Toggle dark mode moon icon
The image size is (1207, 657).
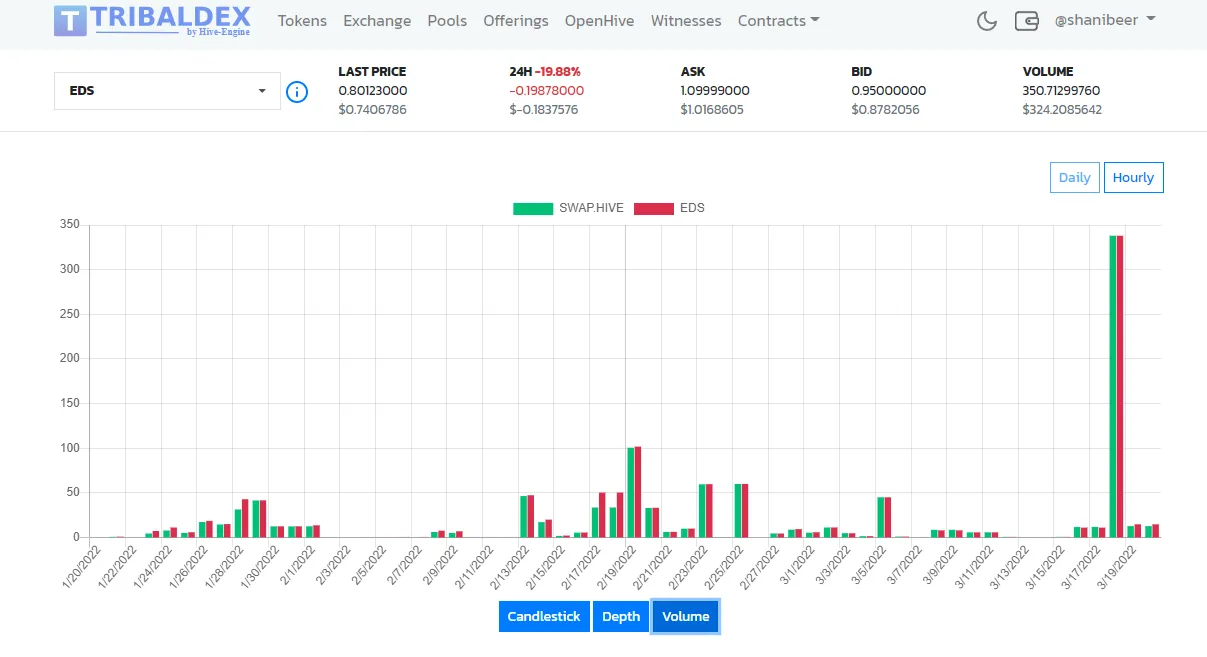tap(987, 21)
